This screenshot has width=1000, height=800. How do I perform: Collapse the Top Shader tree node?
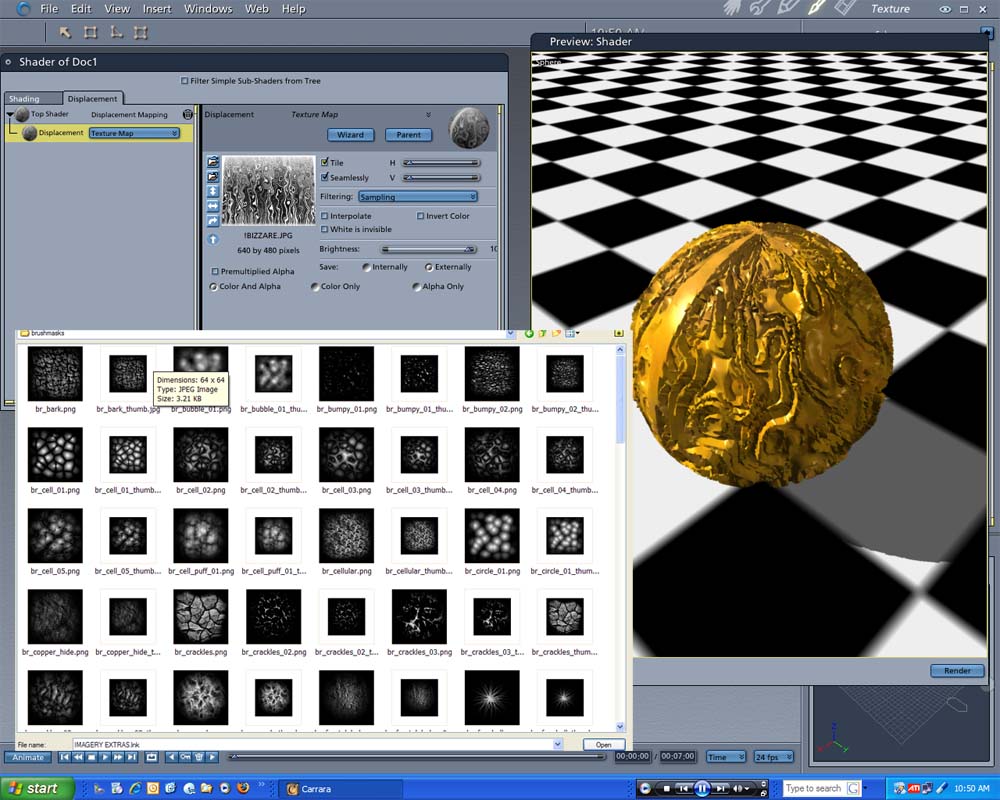point(10,115)
